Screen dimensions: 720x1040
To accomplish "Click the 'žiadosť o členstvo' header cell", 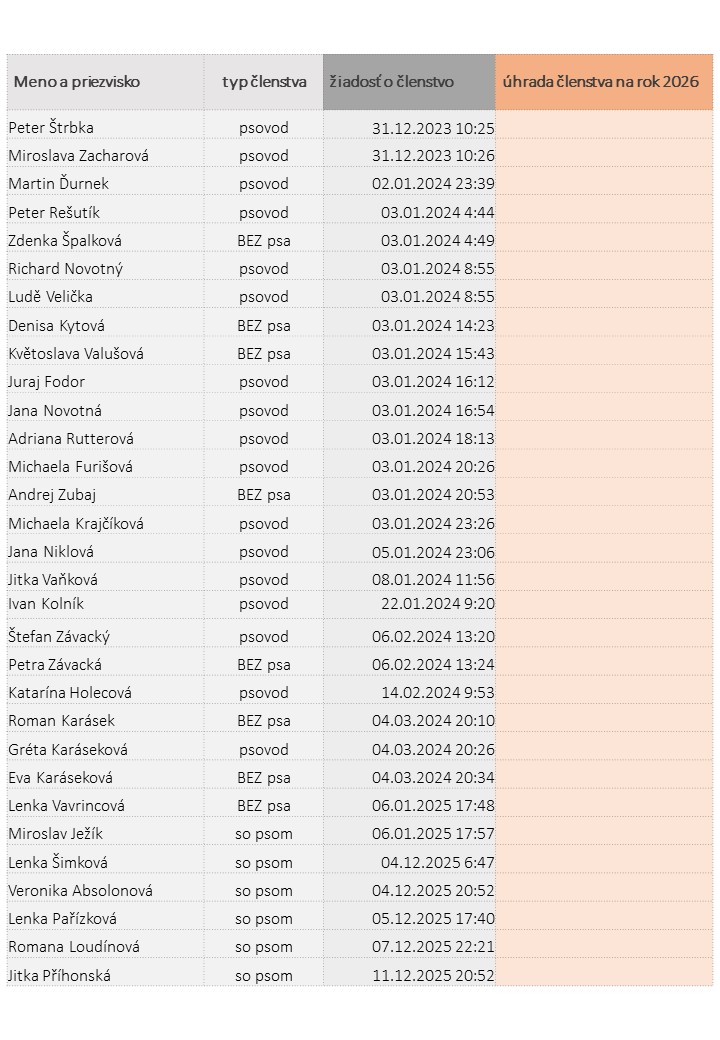I will 392,82.
